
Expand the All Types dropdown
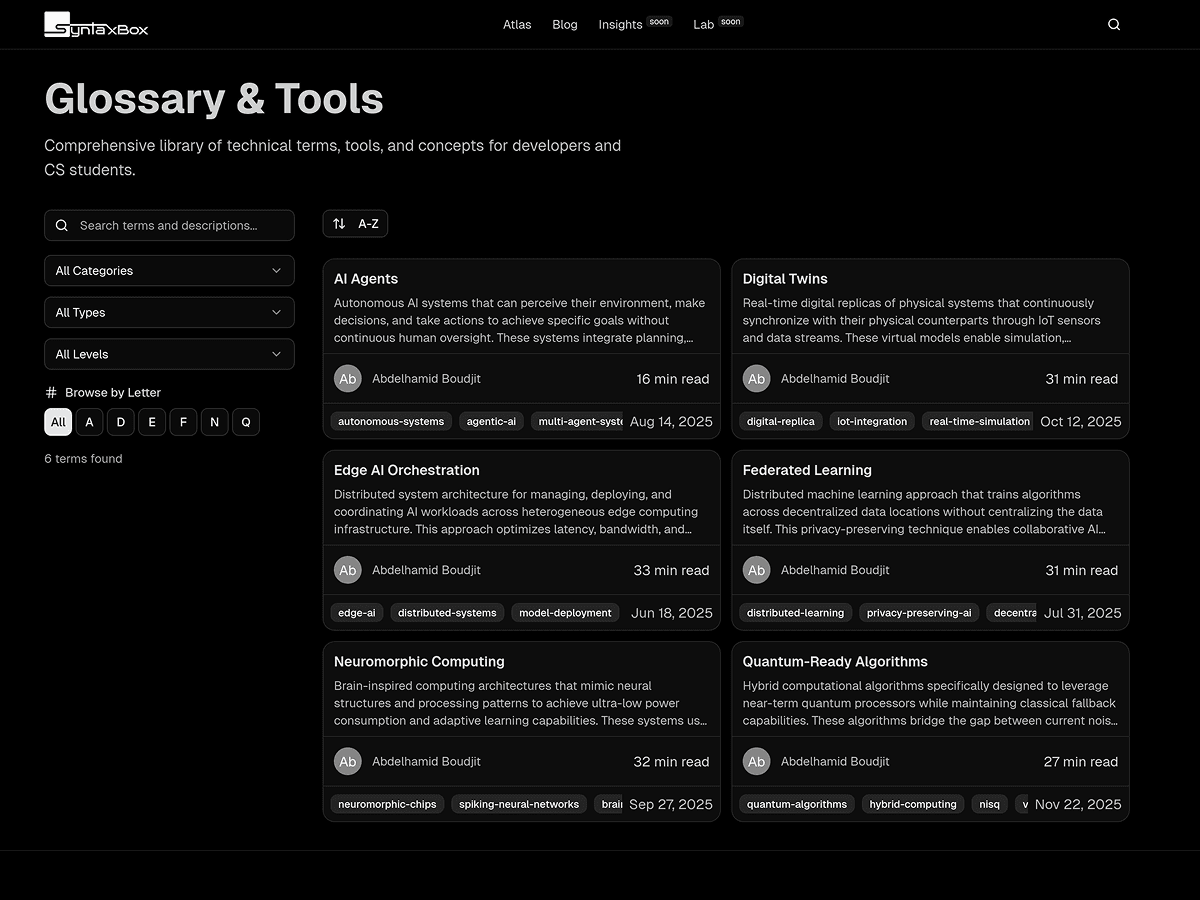coord(169,313)
